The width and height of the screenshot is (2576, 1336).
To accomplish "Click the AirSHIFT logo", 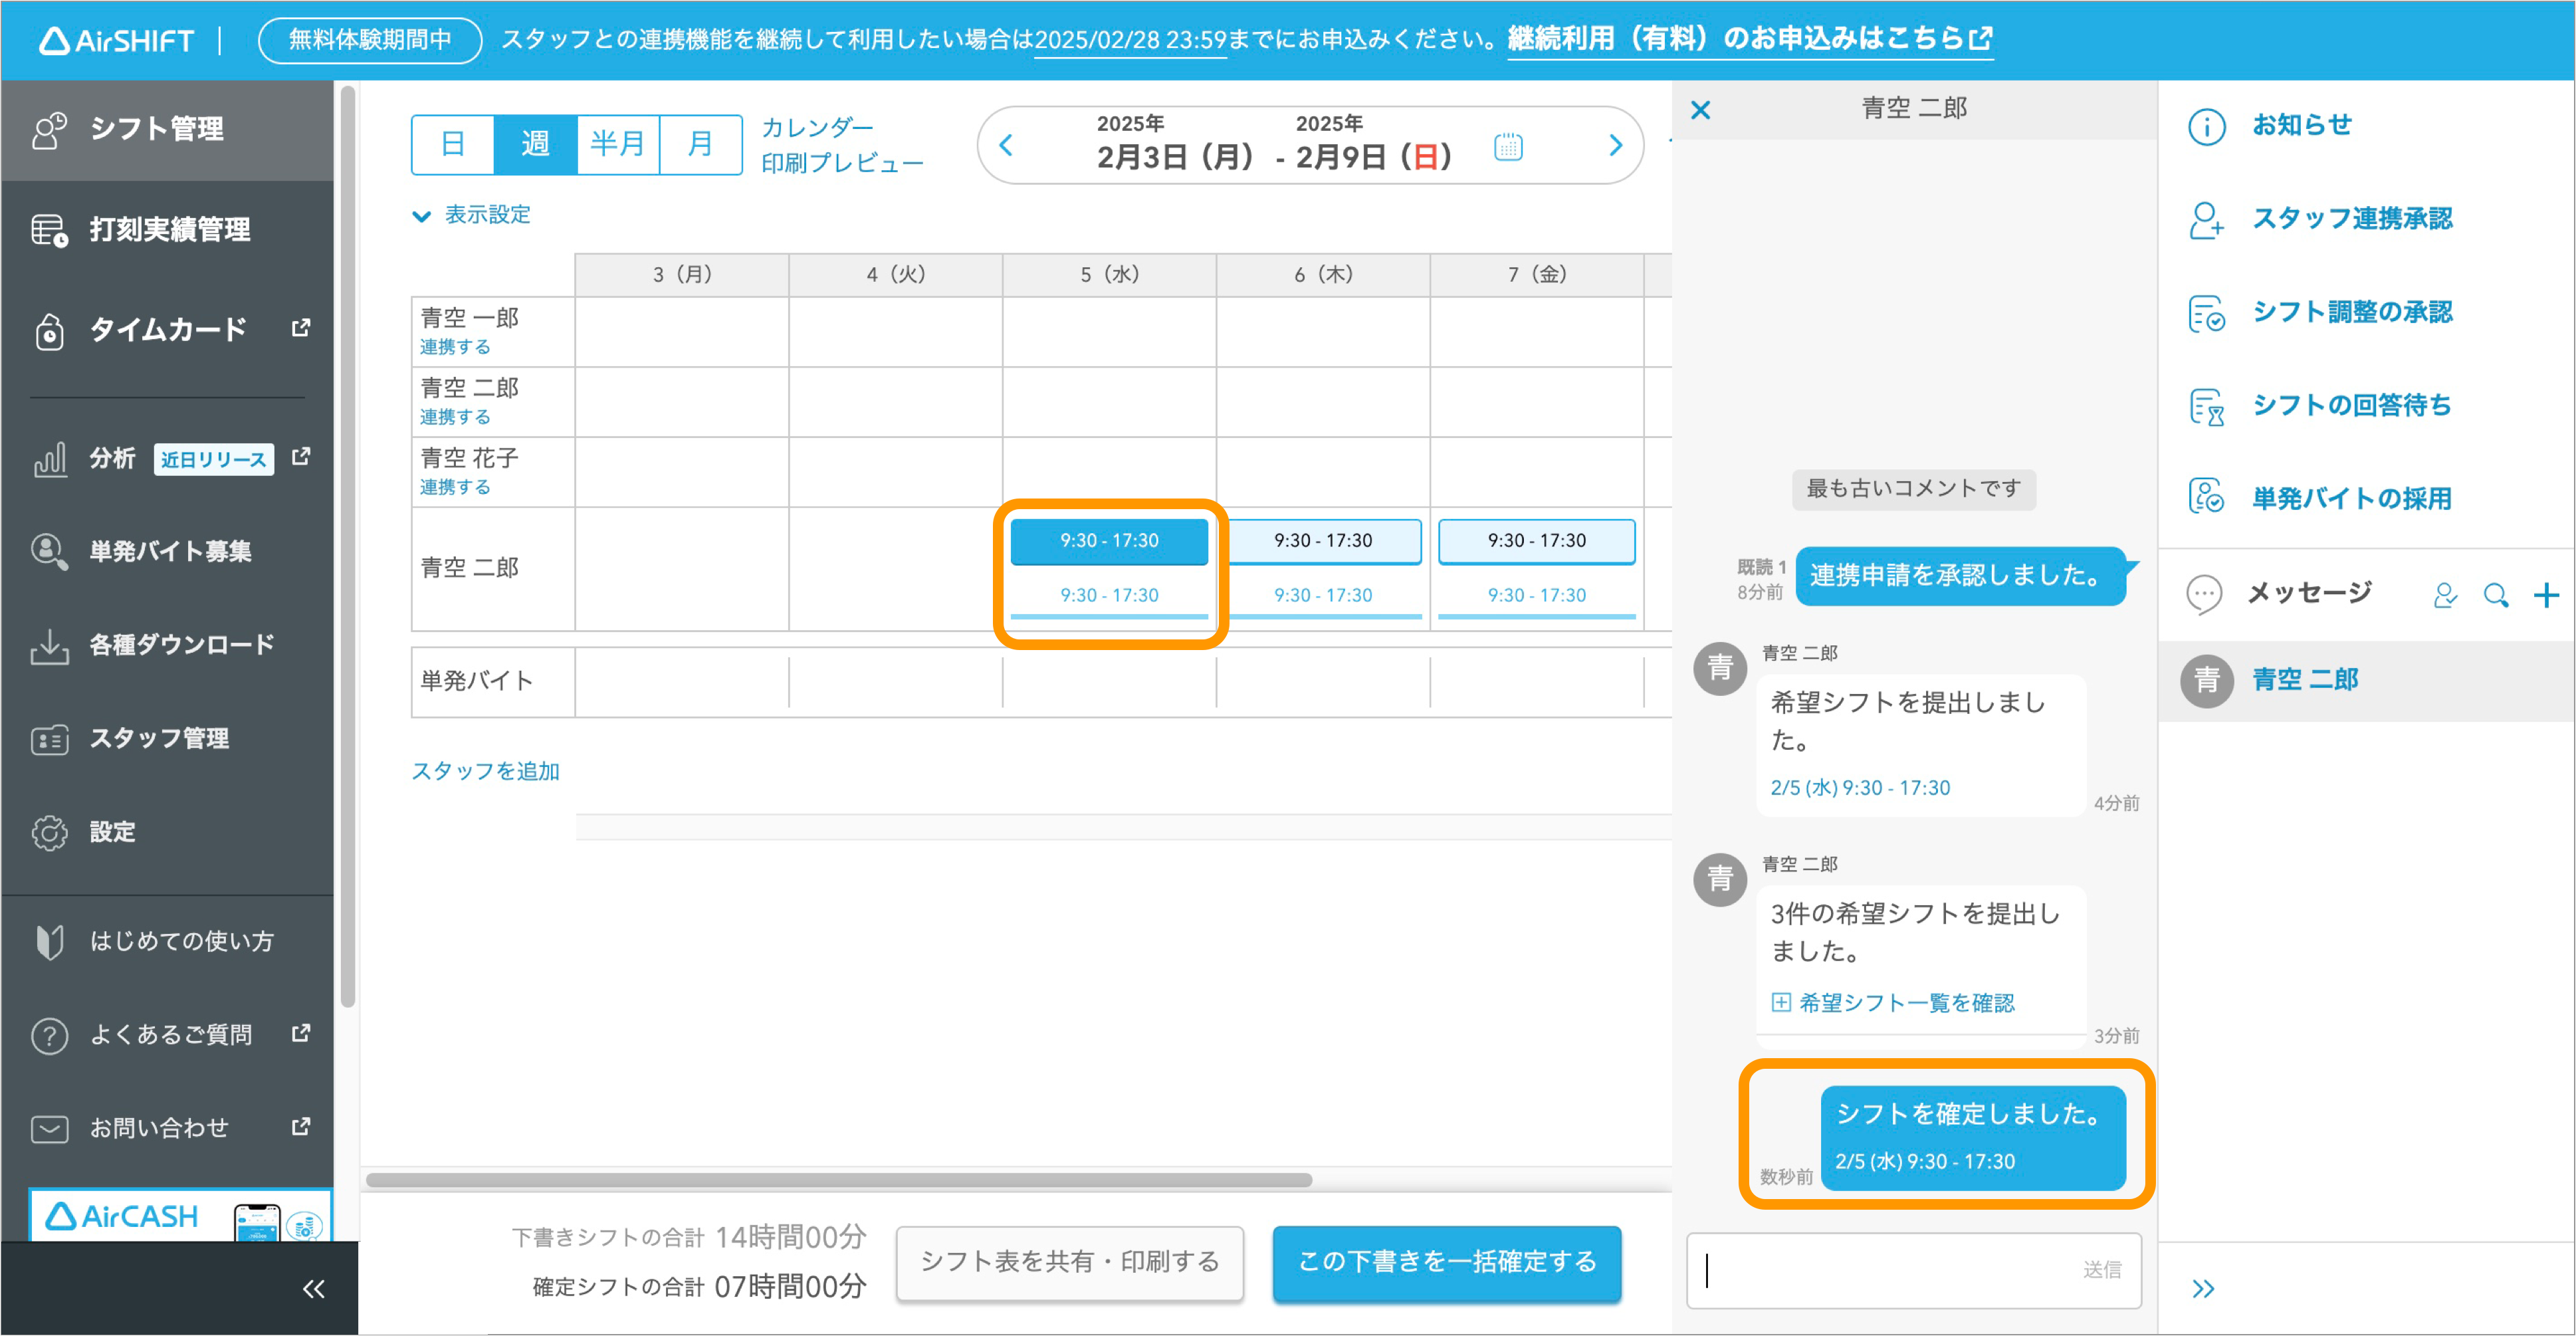I will pyautogui.click(x=117, y=40).
